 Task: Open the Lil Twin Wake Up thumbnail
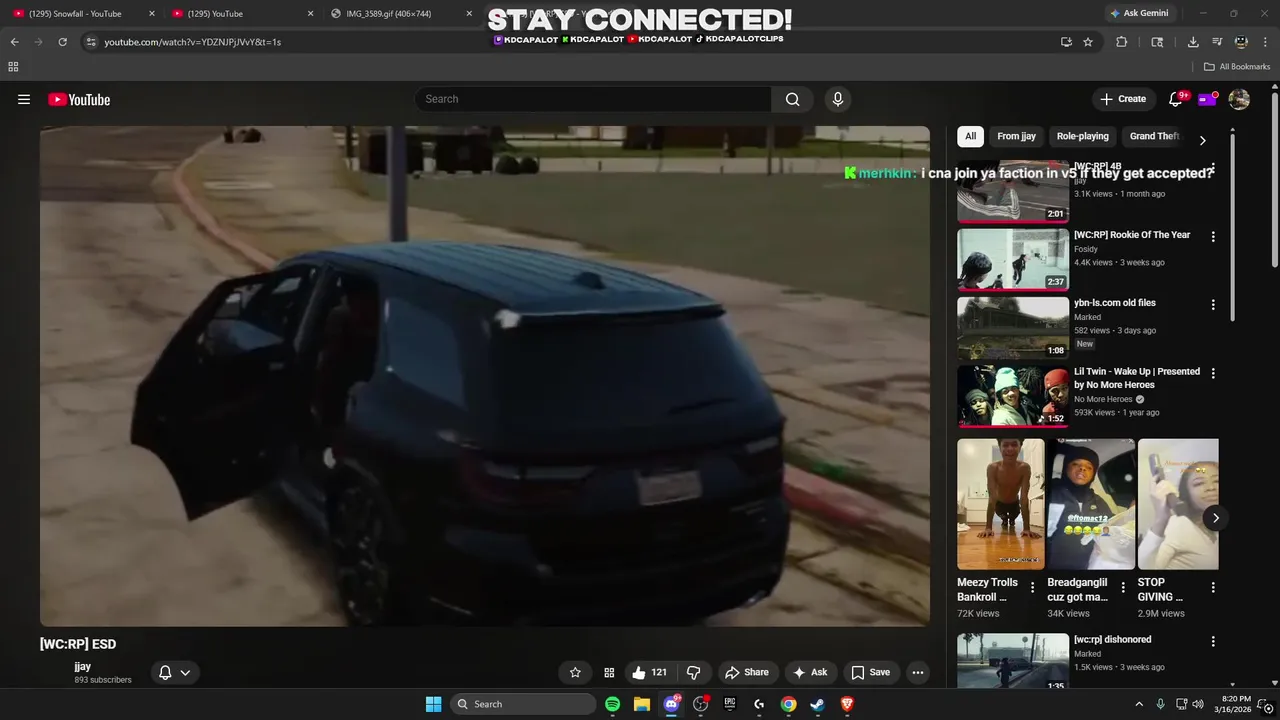tap(1013, 395)
